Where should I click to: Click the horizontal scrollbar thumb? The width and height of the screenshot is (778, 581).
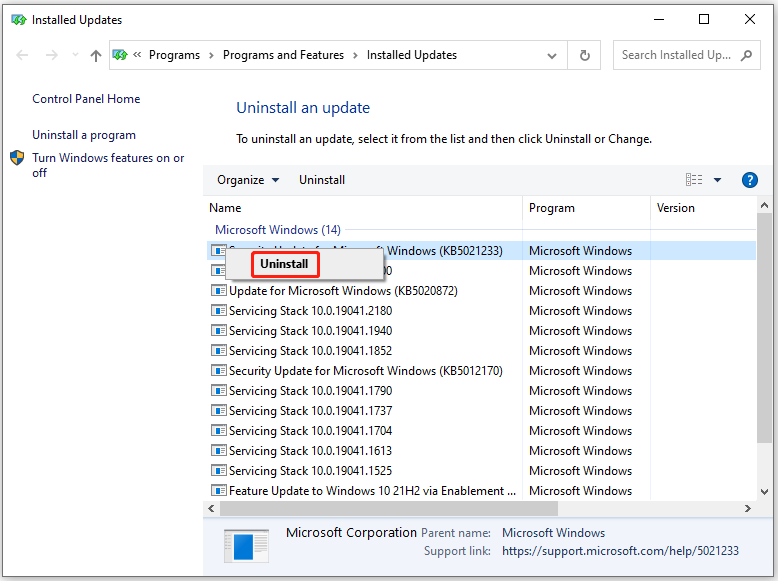click(389, 508)
